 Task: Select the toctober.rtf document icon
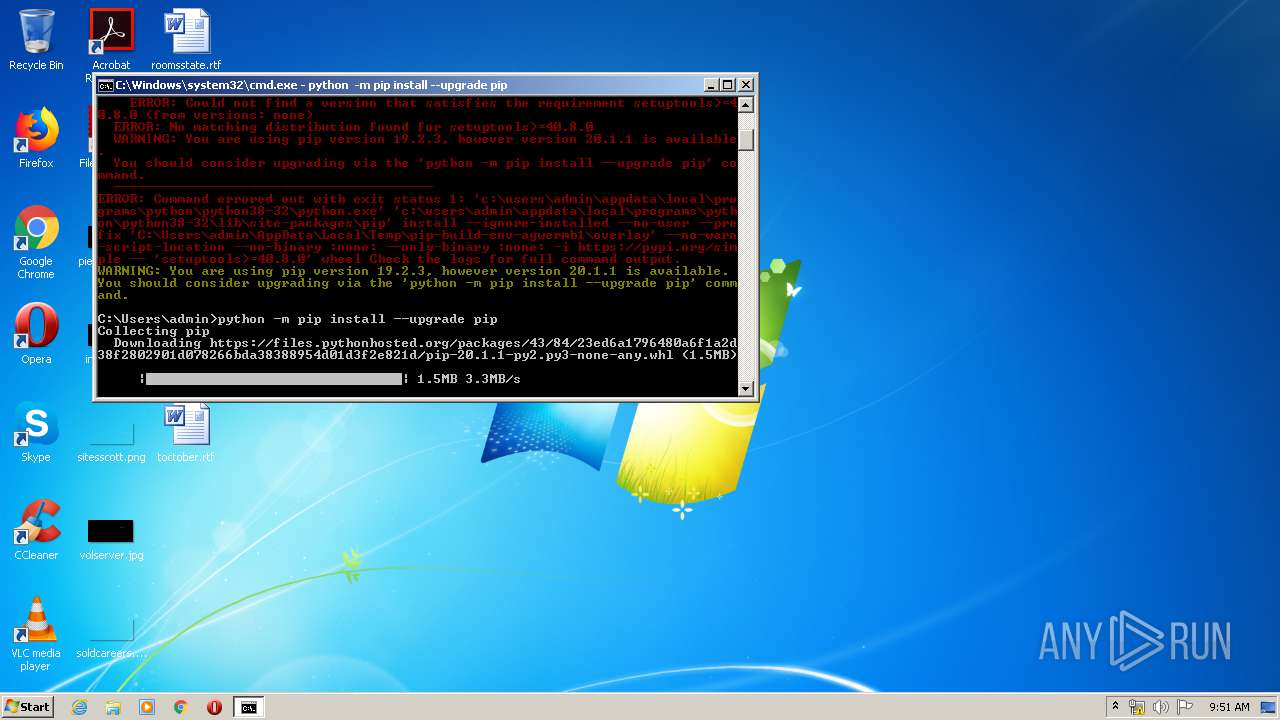[x=186, y=432]
